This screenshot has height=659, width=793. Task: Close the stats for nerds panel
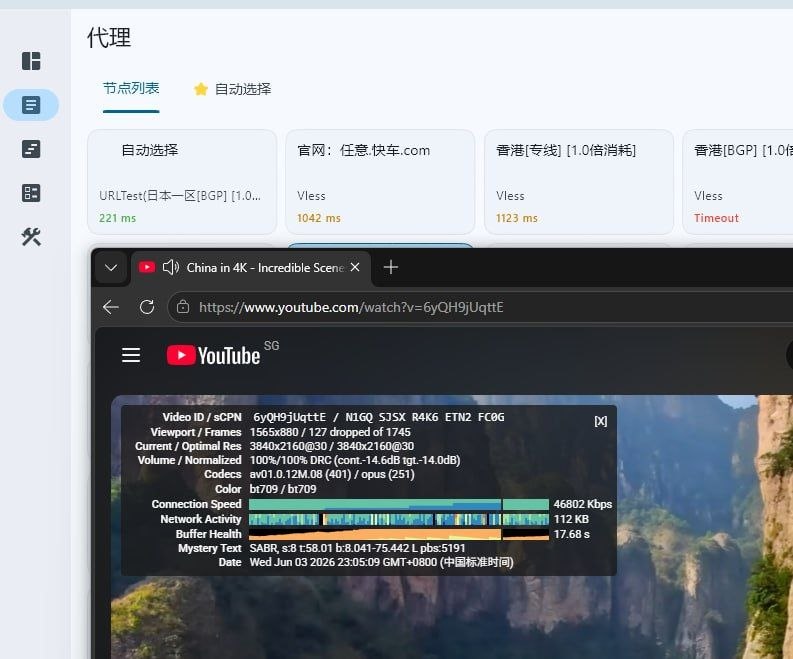[600, 421]
